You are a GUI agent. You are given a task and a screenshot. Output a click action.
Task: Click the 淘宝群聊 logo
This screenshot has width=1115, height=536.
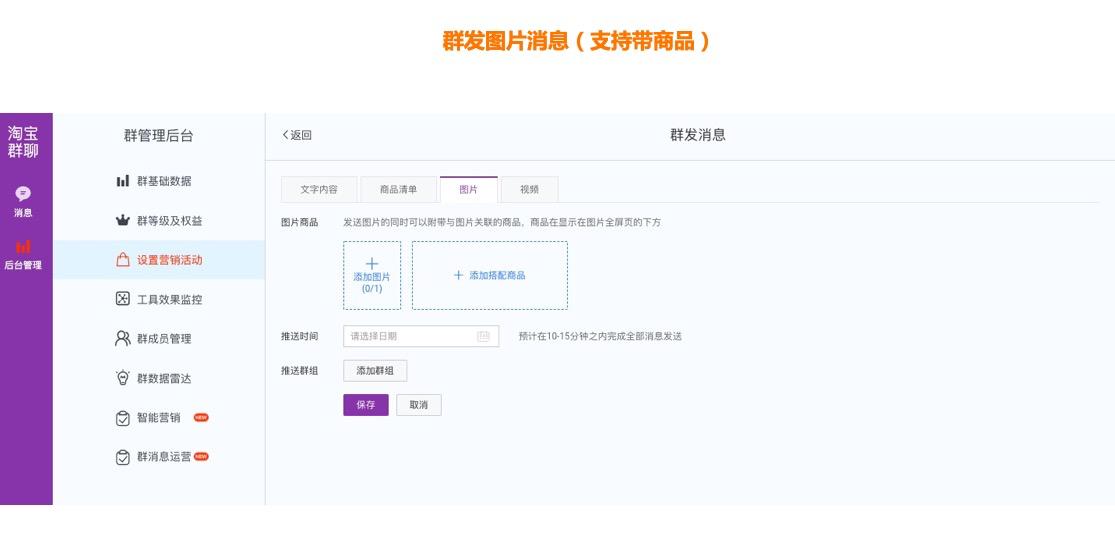pyautogui.click(x=23, y=141)
